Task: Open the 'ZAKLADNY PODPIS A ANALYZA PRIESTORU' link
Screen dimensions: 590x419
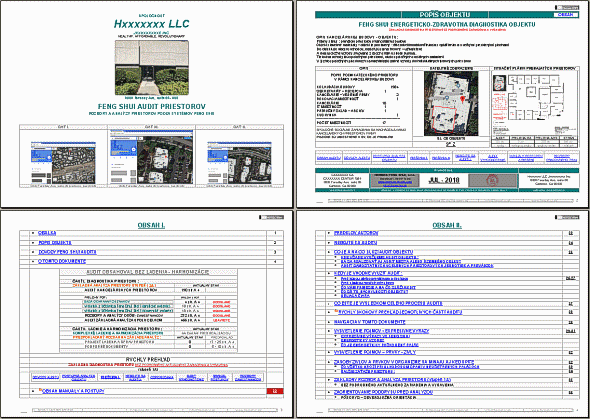Action: click(392, 380)
